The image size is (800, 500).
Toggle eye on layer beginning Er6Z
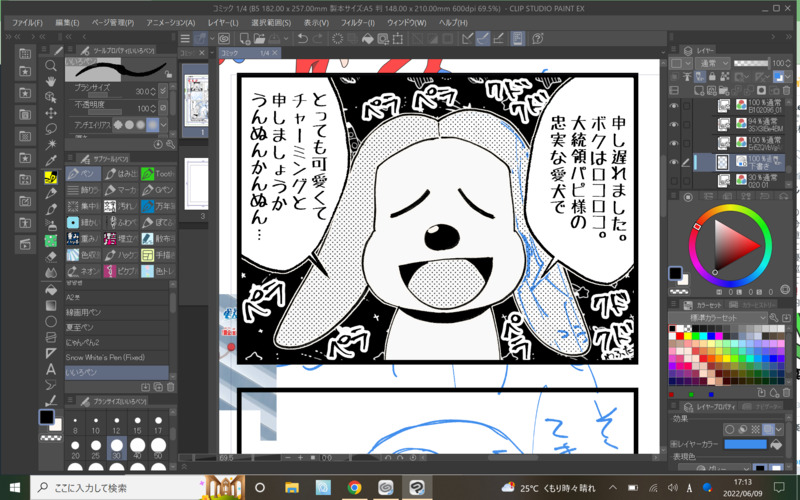(x=674, y=143)
